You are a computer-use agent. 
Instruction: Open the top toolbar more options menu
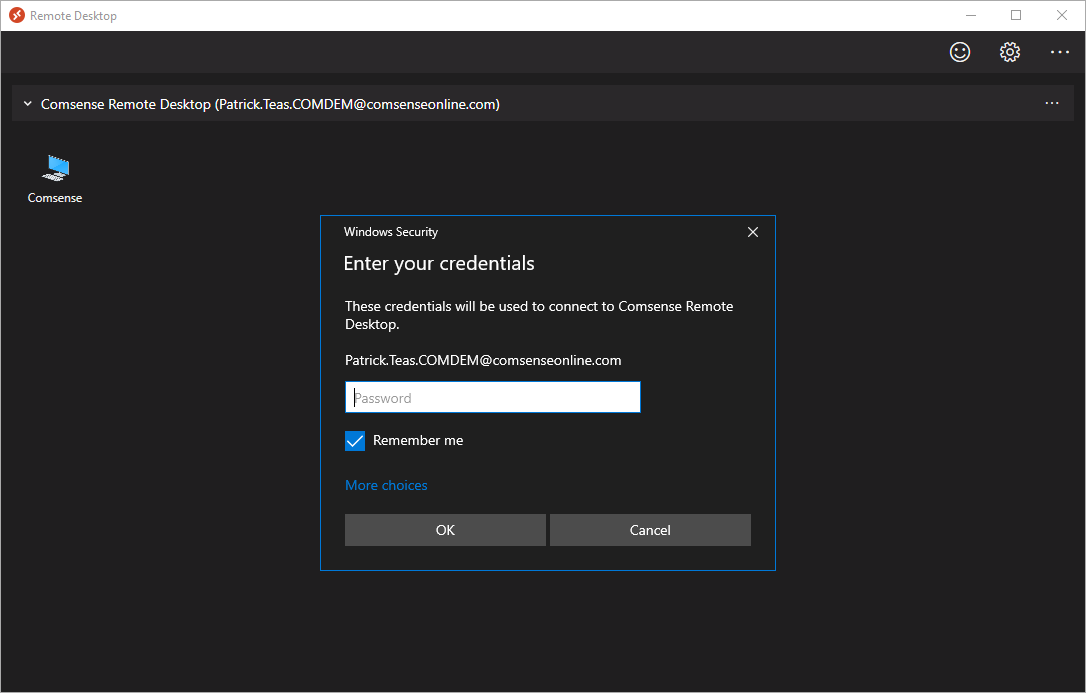(1060, 52)
